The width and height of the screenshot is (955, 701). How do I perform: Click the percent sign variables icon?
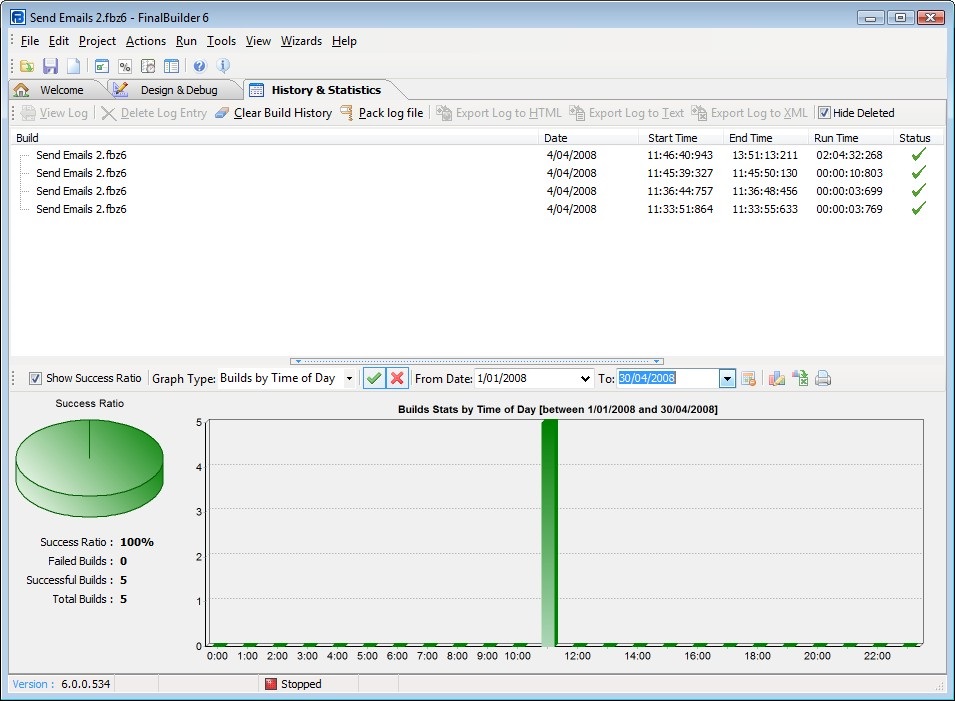click(125, 66)
